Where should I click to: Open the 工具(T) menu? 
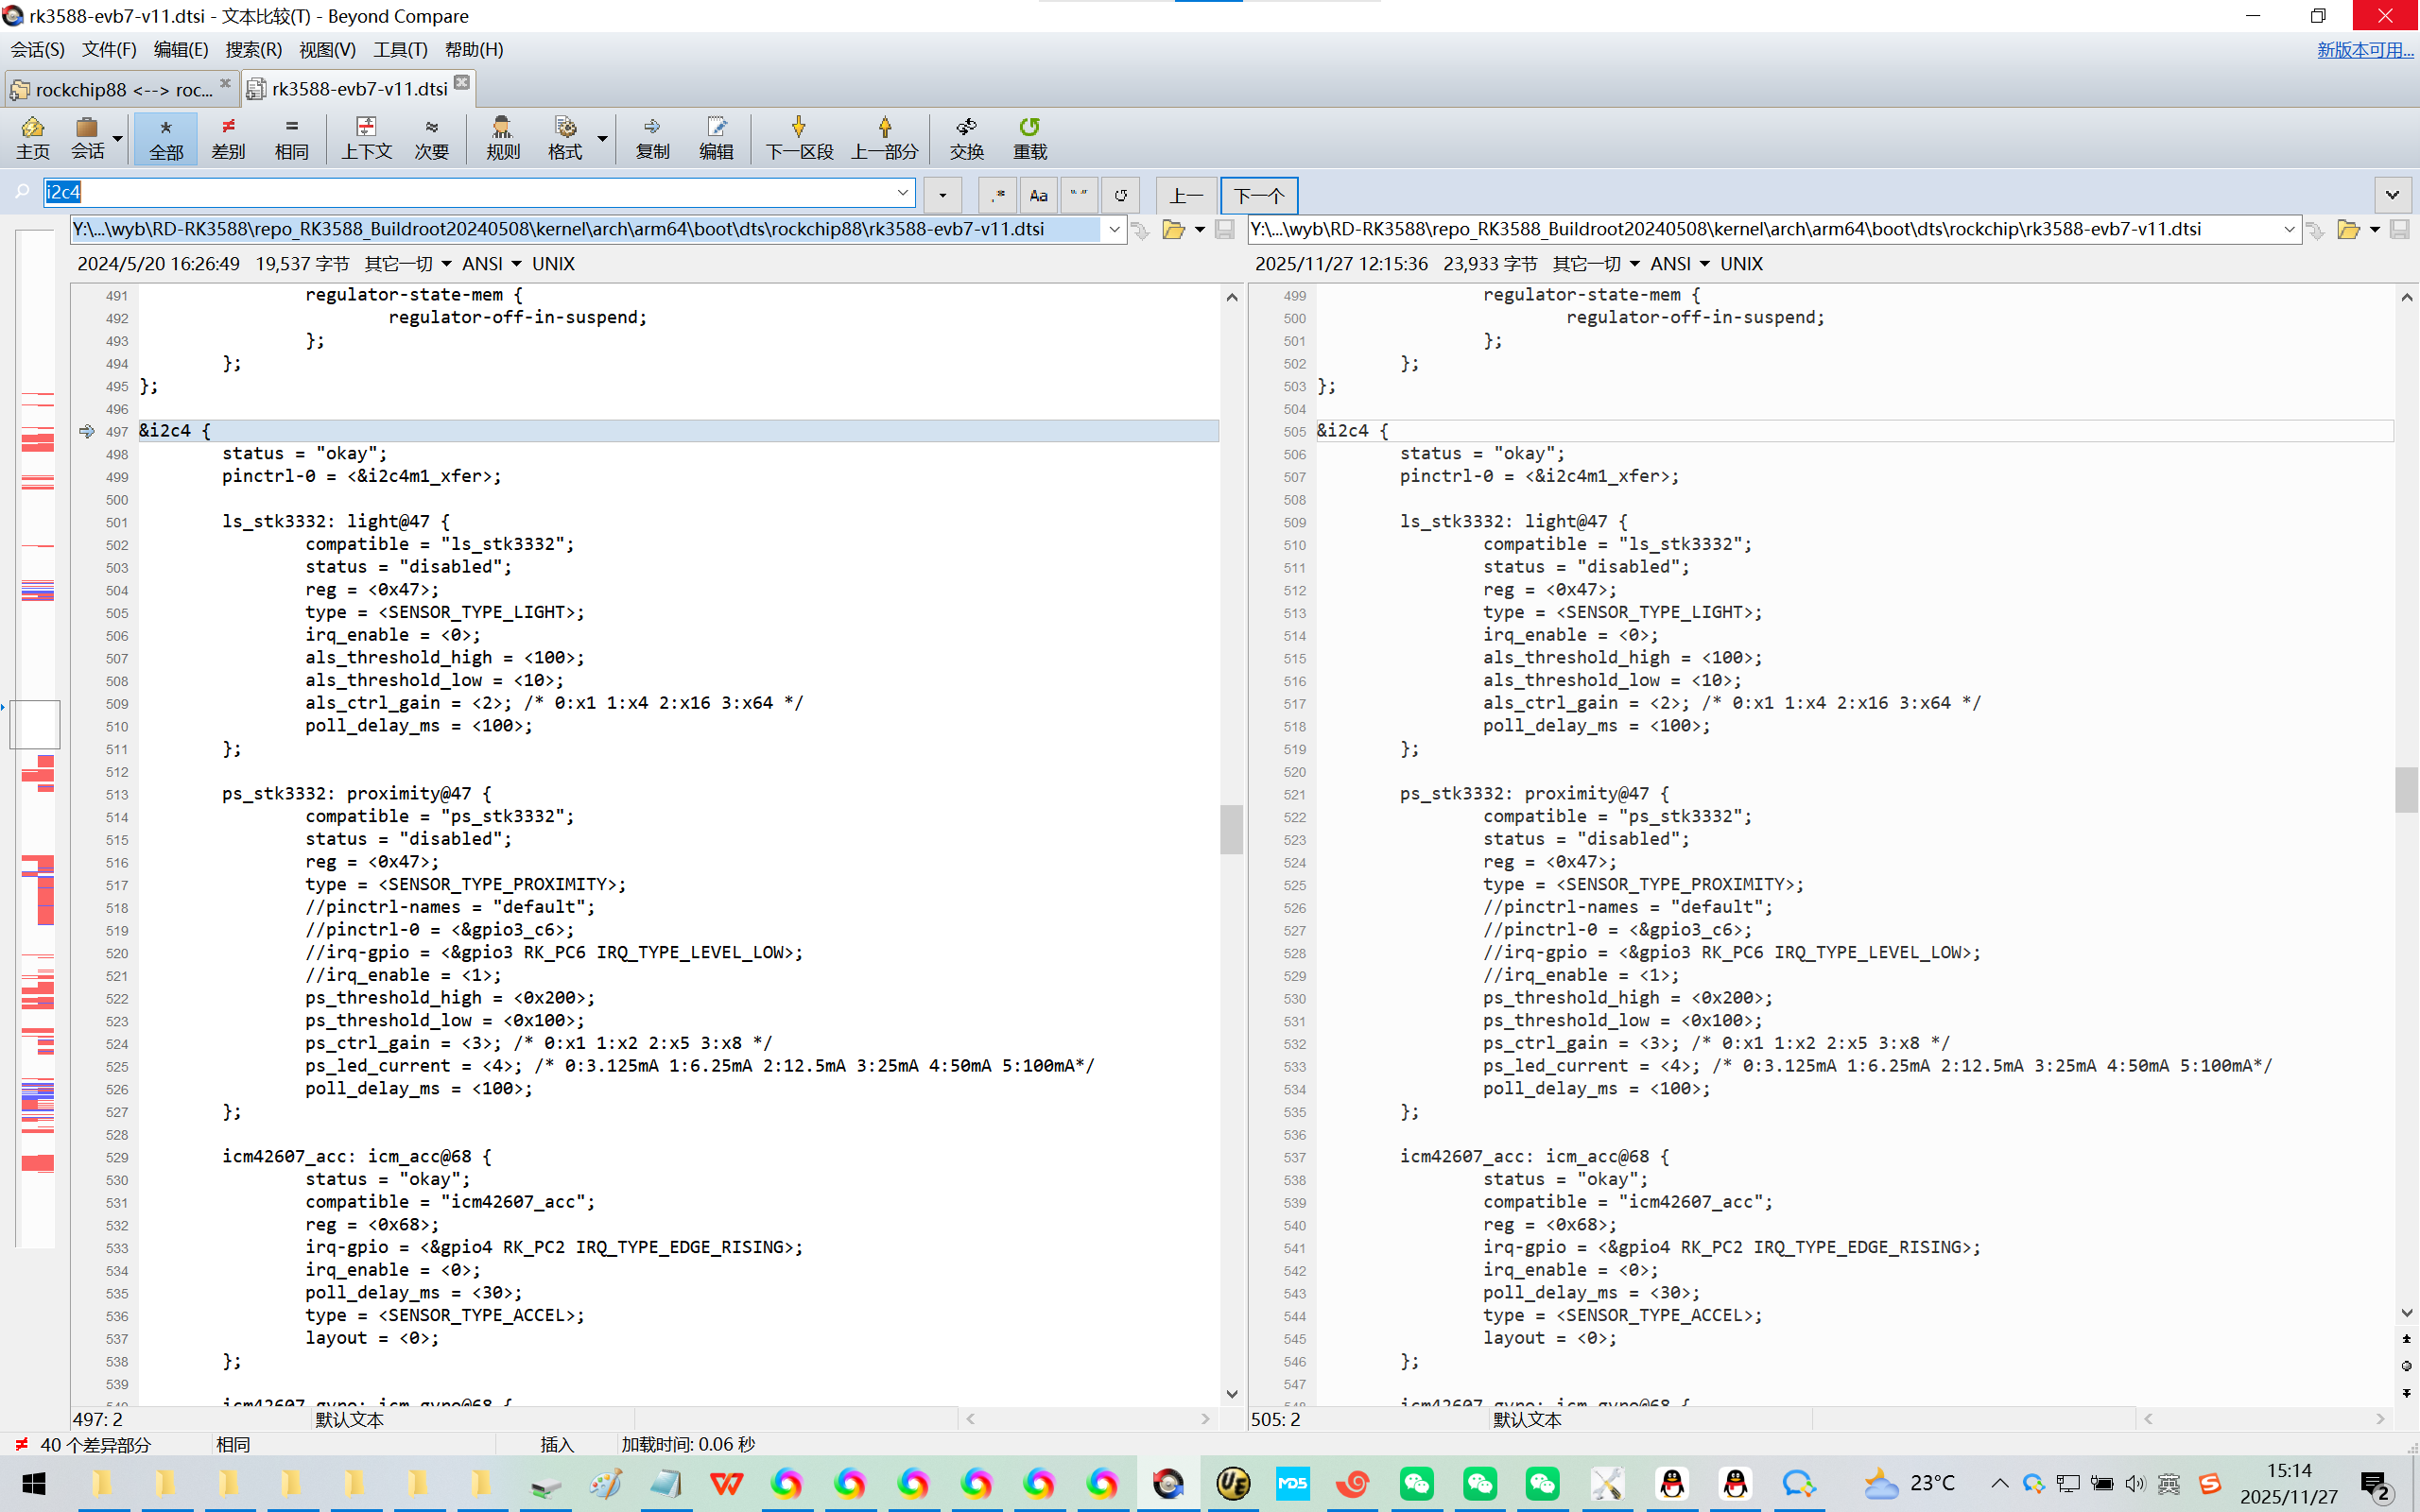400,50
